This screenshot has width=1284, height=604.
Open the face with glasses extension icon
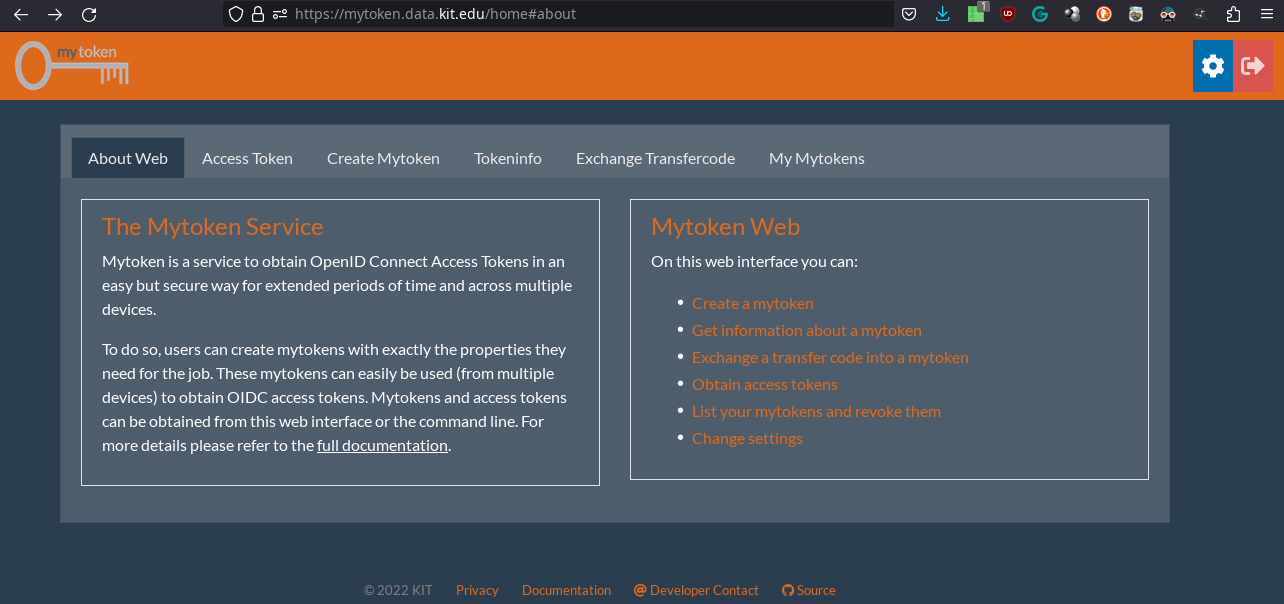click(1168, 14)
